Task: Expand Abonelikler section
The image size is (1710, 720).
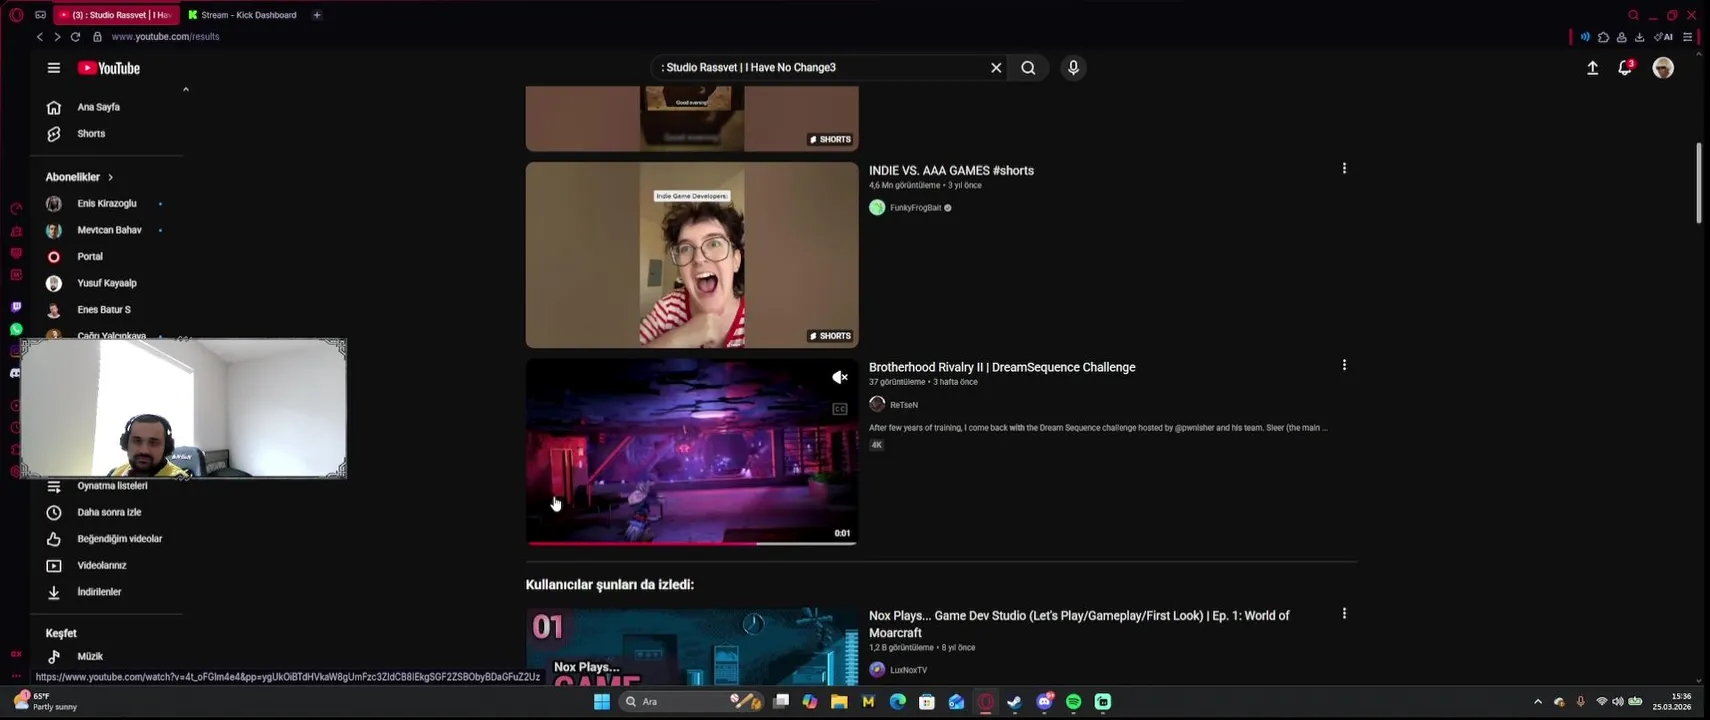Action: click(x=80, y=177)
